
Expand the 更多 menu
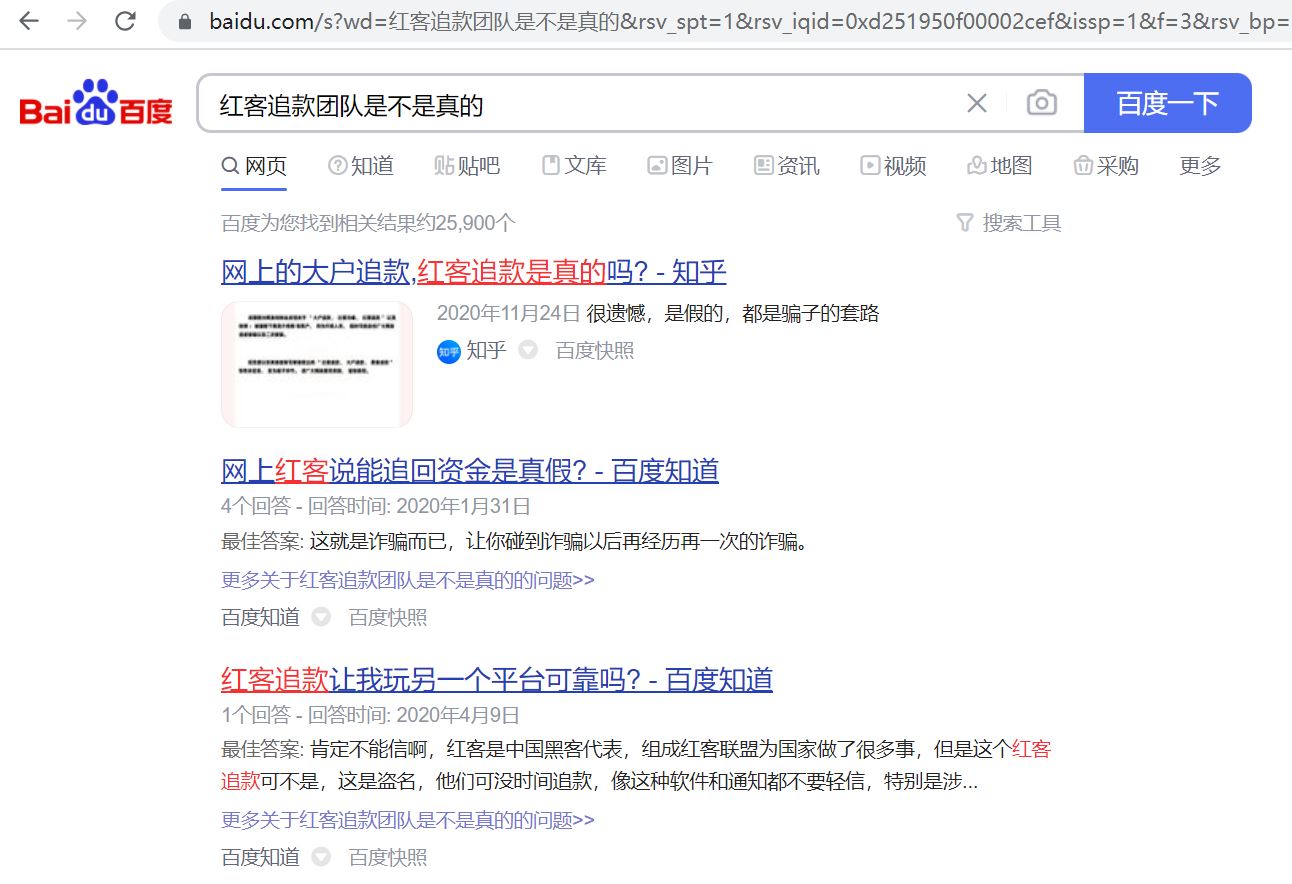coord(1200,166)
